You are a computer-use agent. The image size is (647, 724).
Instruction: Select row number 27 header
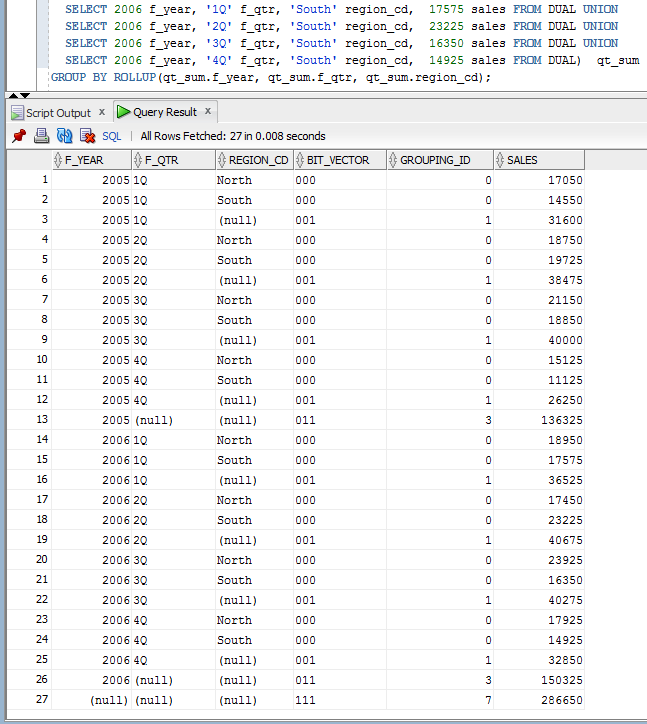click(x=29, y=700)
